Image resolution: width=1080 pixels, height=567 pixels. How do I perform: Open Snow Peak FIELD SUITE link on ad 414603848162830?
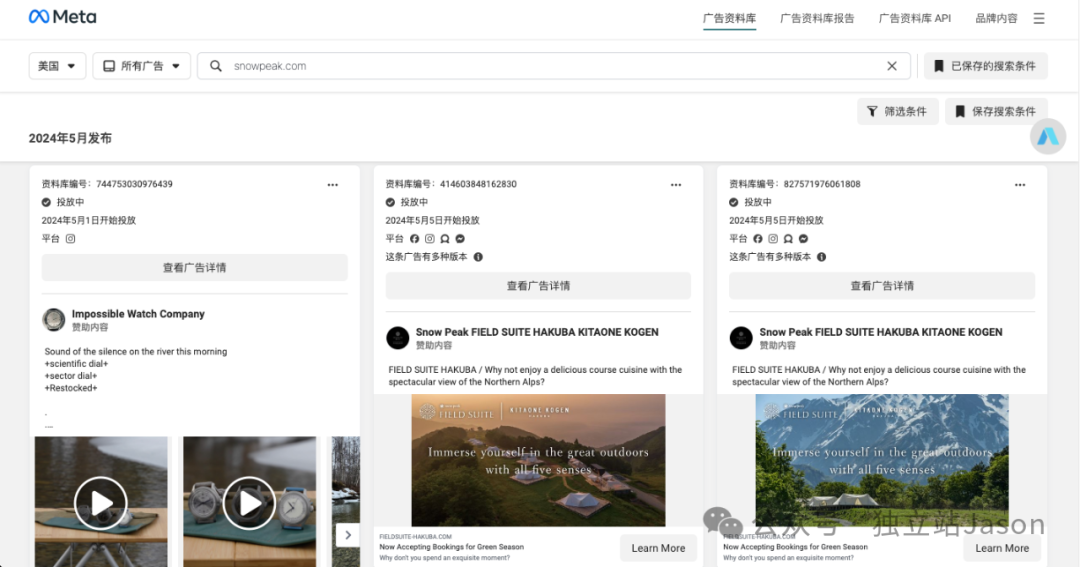[x=537, y=331]
